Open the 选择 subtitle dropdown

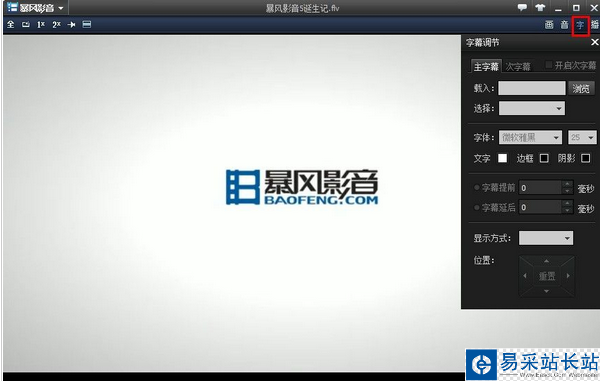(x=532, y=108)
